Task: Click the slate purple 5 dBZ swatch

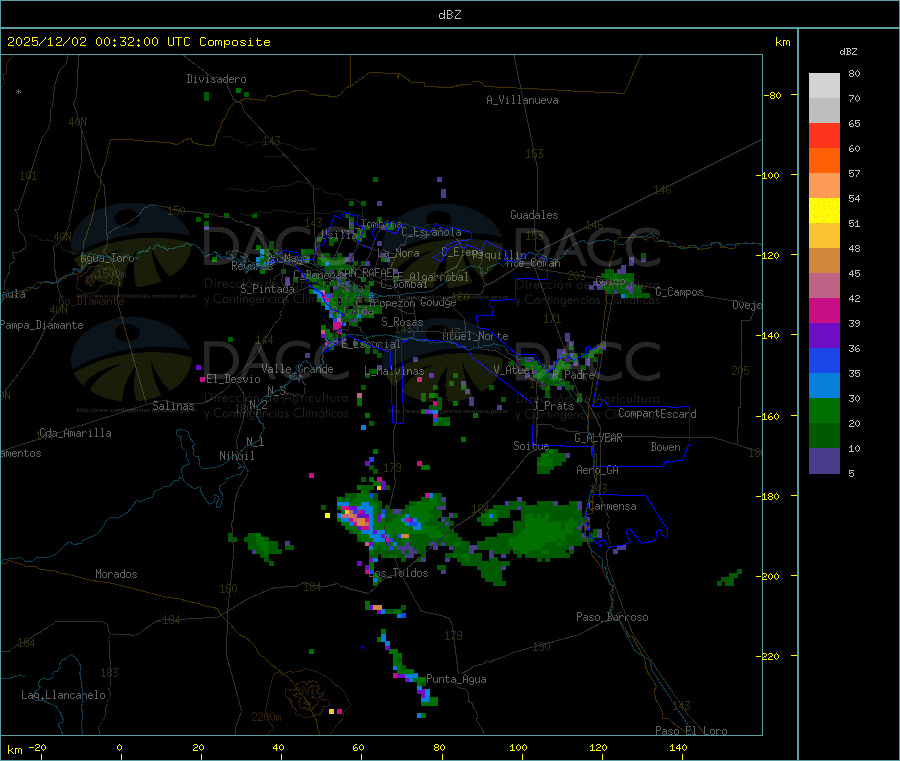Action: pos(824,461)
